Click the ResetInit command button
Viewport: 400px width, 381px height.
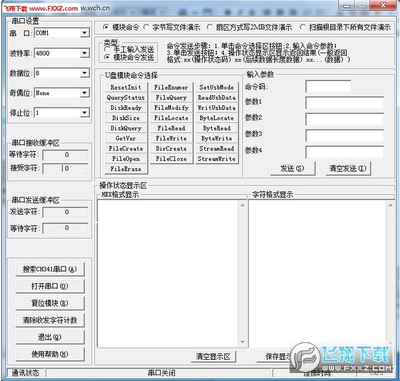point(126,87)
